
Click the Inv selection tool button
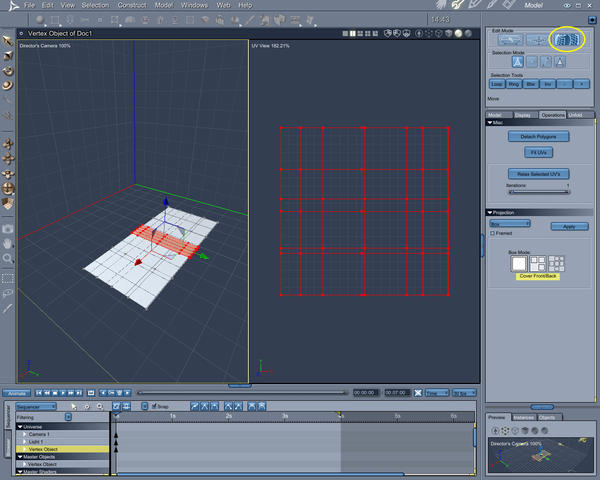pos(548,84)
